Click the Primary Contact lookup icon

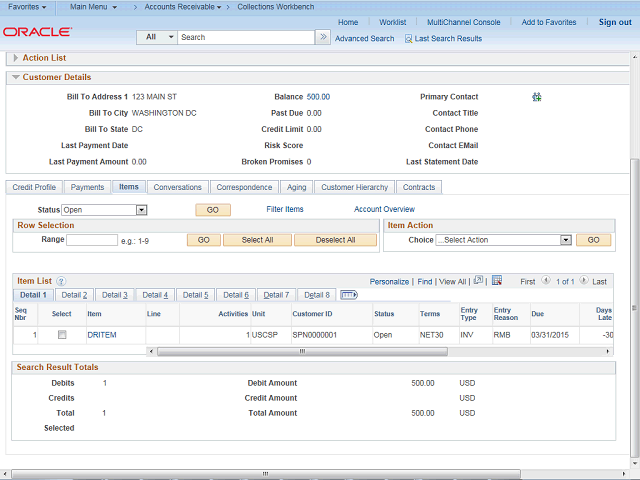click(537, 97)
